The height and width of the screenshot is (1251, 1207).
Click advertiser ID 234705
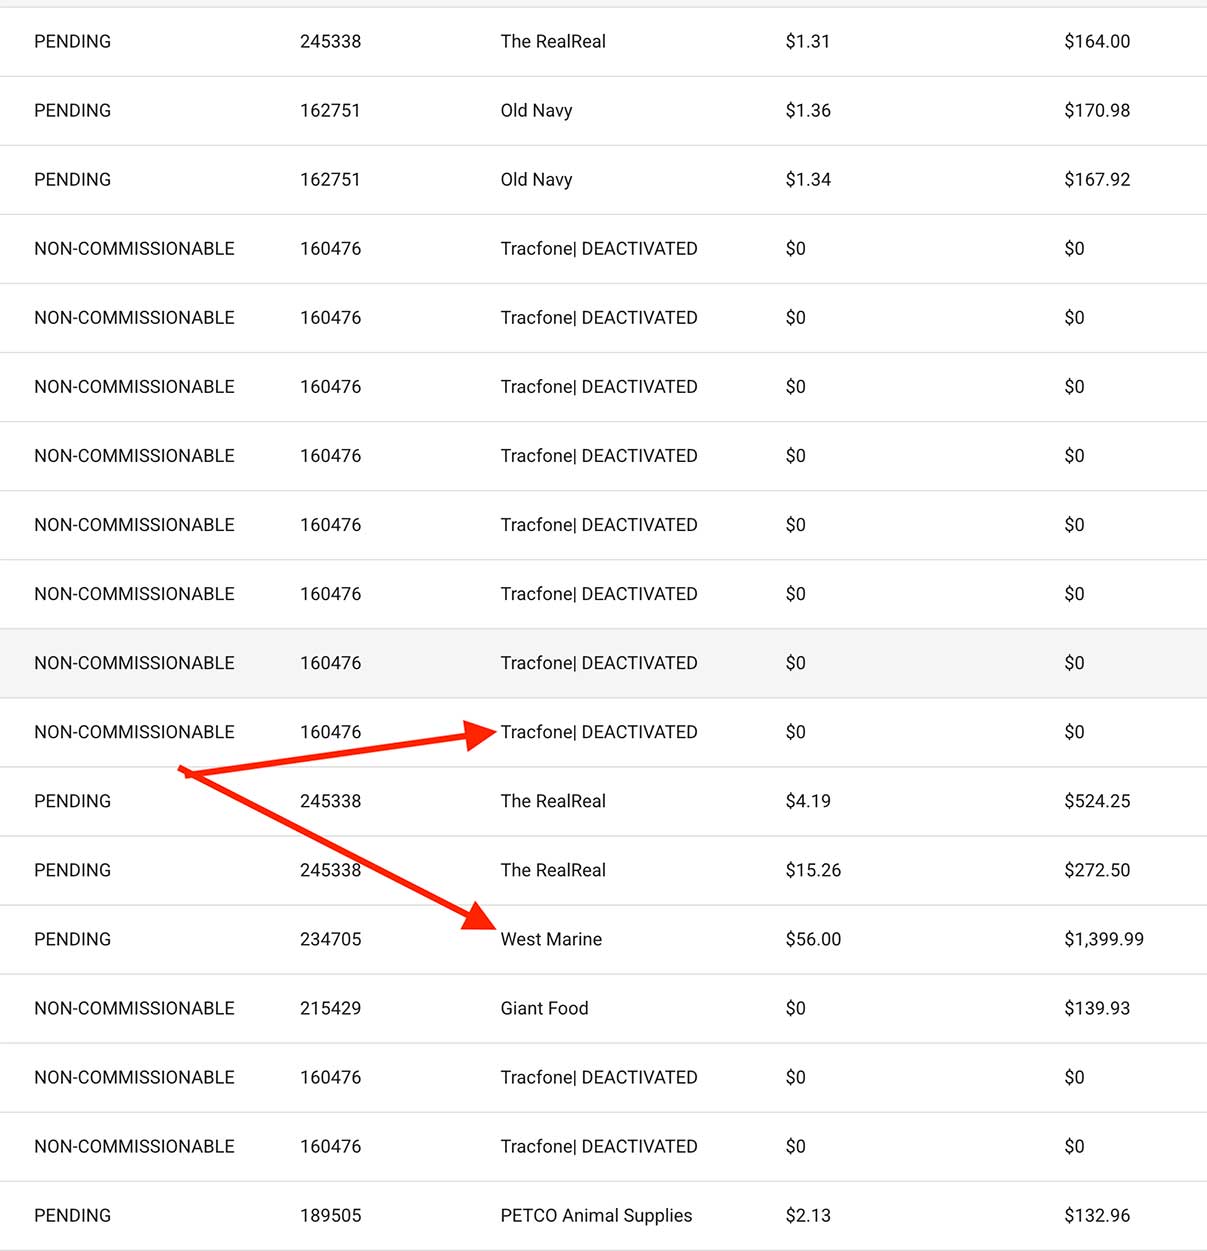point(330,939)
